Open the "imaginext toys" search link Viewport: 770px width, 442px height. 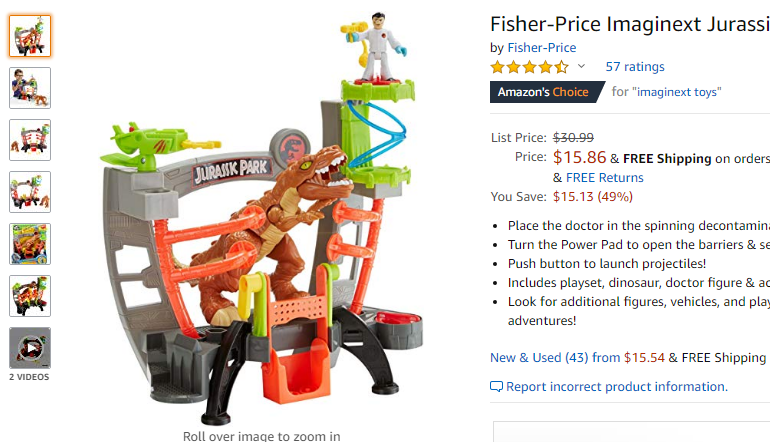coord(677,92)
